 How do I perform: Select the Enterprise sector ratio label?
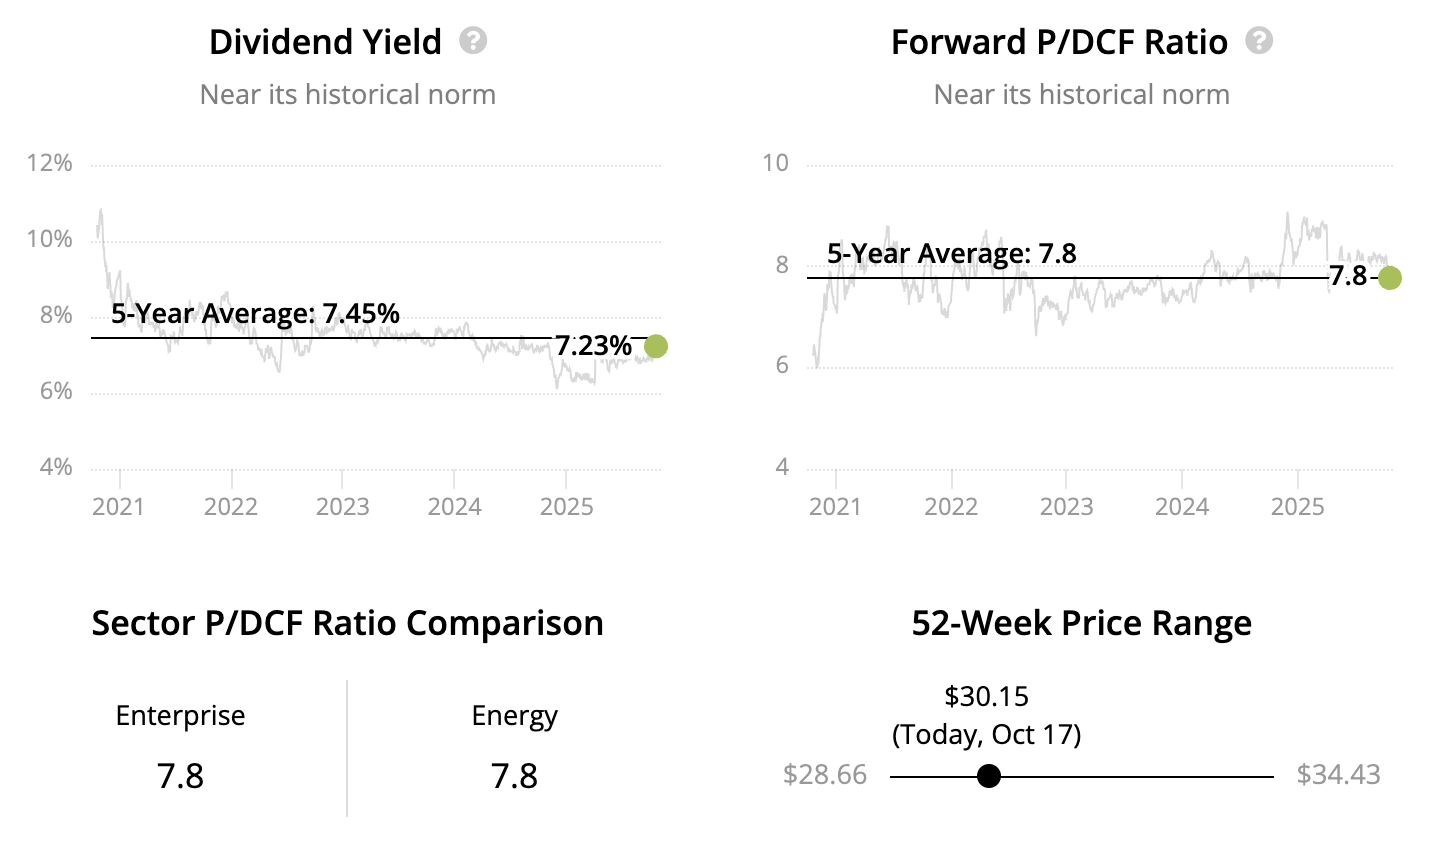click(x=180, y=716)
